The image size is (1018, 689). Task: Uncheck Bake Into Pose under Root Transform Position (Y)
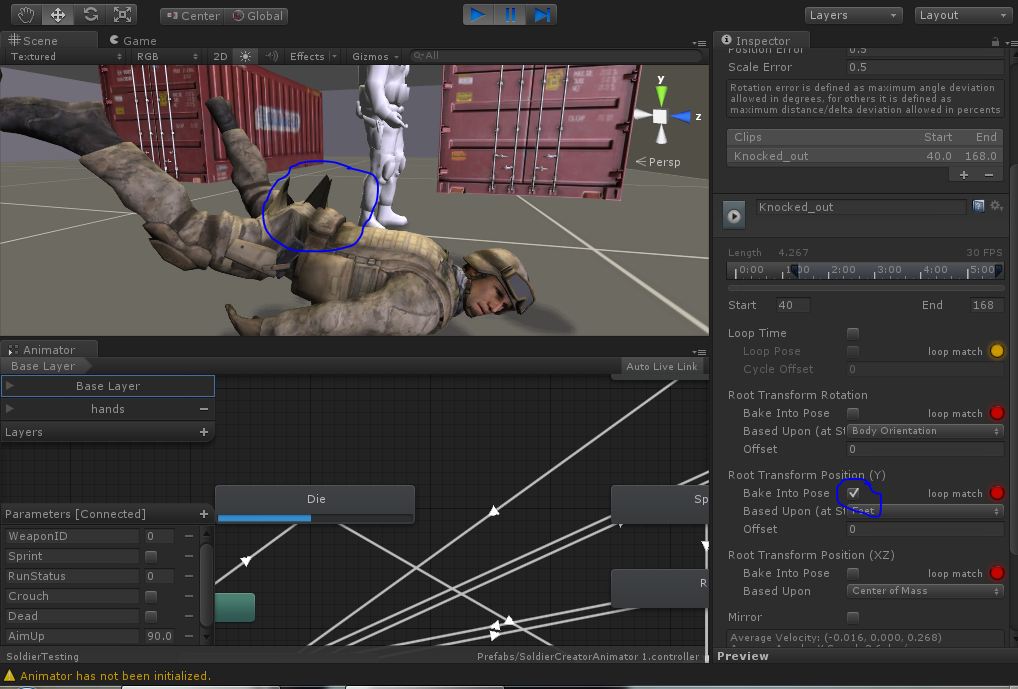pos(853,492)
